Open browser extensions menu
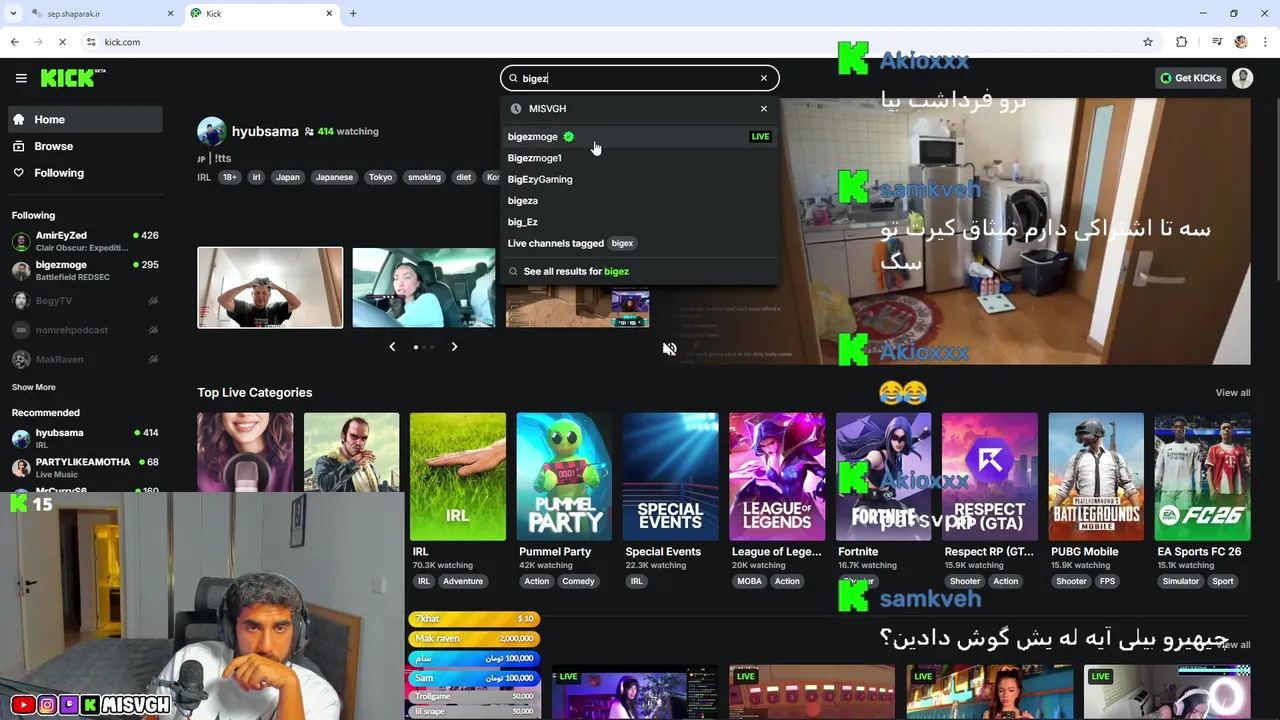 pyautogui.click(x=1182, y=42)
